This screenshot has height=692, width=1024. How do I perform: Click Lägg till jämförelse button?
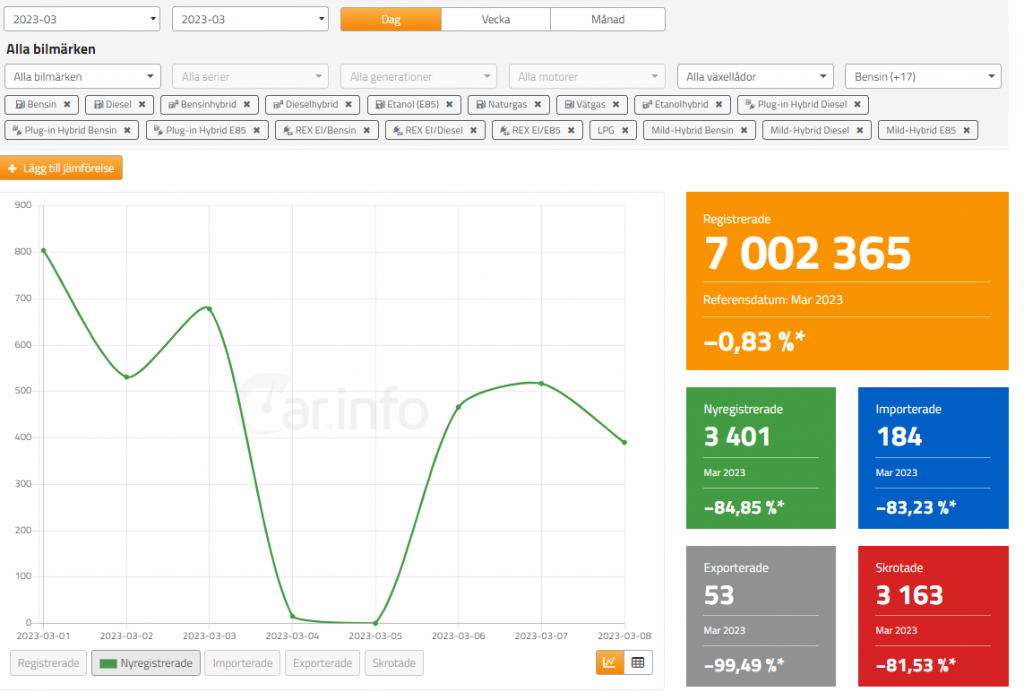click(62, 168)
